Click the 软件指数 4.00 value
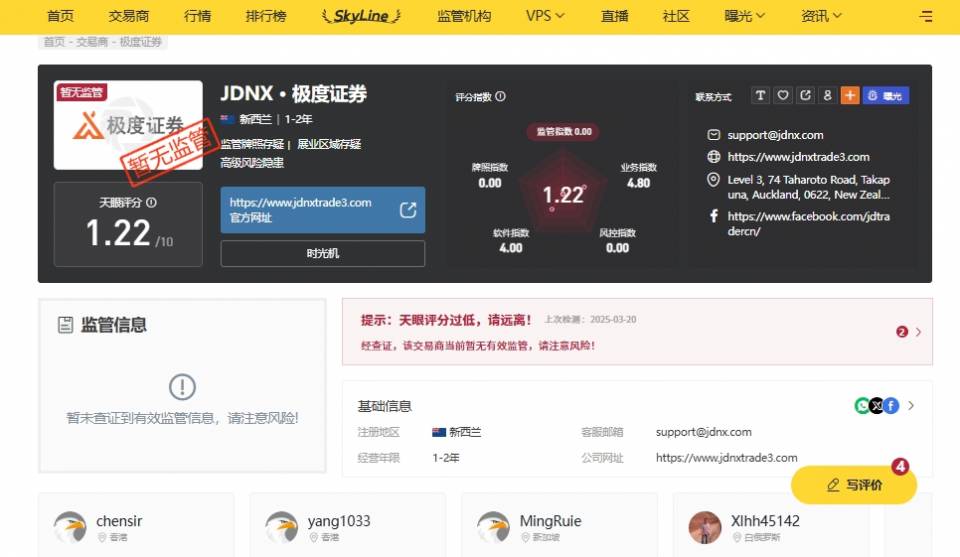 tap(511, 248)
